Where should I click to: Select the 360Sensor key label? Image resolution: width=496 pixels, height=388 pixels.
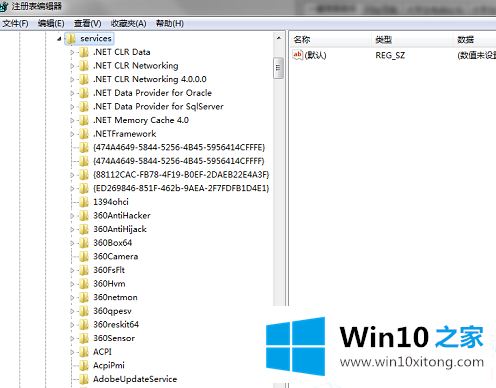114,338
